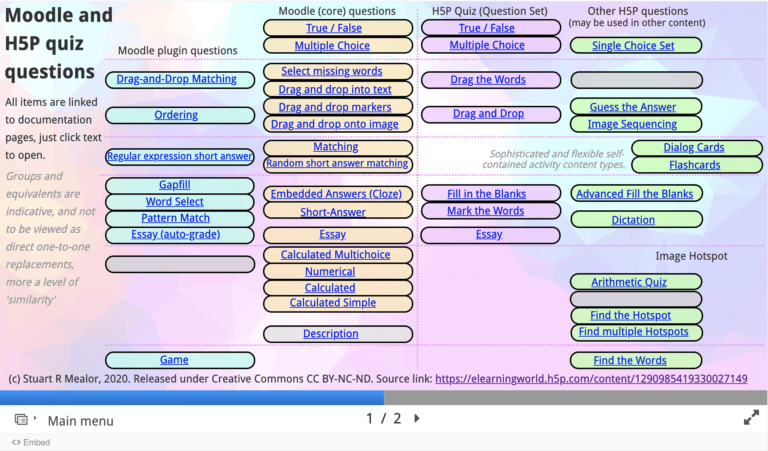The width and height of the screenshot is (768, 451).
Task: Open Short-Answer link
Action: pos(333,212)
